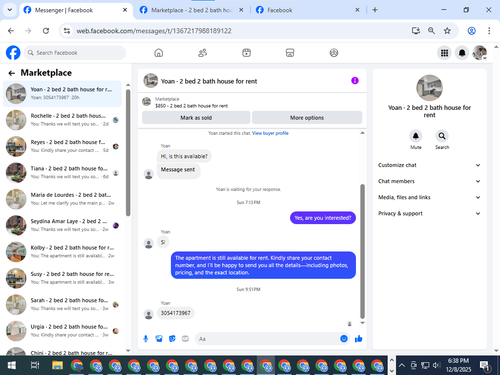Screen dimensions: 500x375
Task: Click the back arrow beside Marketplace heading
Action: (x=12, y=73)
